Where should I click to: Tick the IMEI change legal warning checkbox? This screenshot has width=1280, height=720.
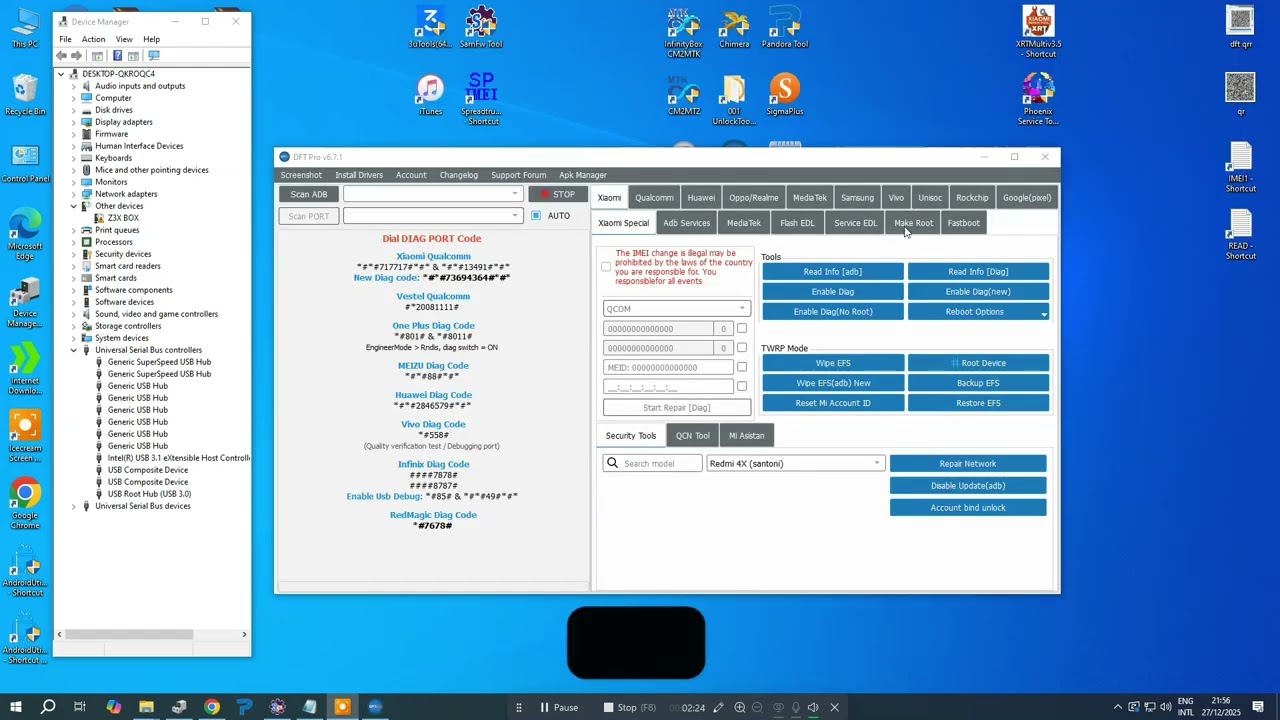tap(606, 267)
